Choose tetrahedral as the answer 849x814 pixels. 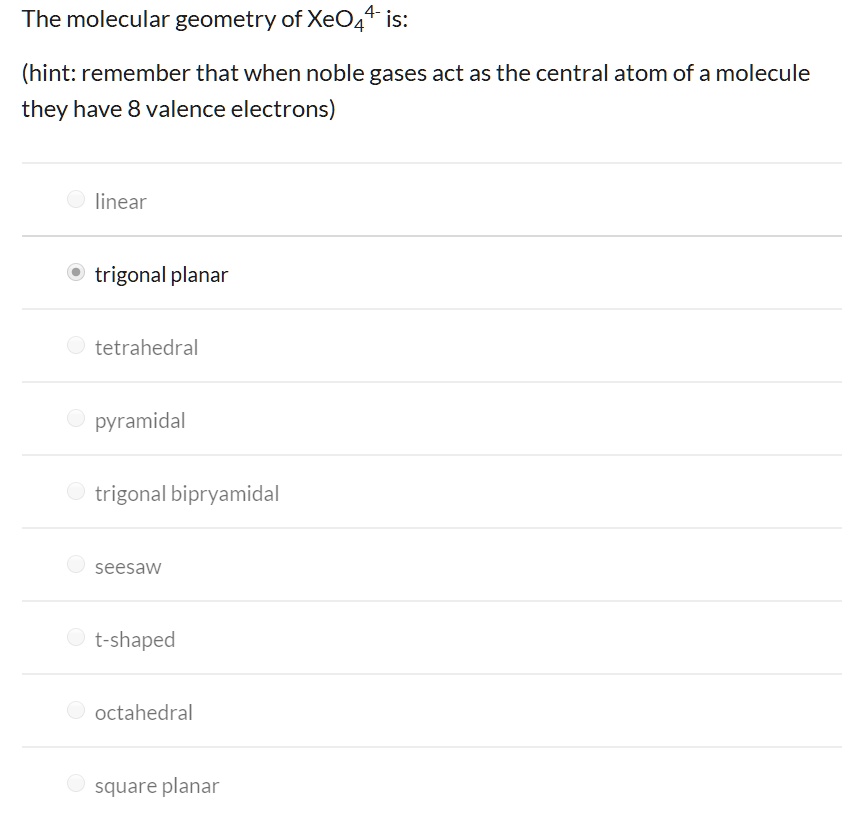click(x=75, y=345)
